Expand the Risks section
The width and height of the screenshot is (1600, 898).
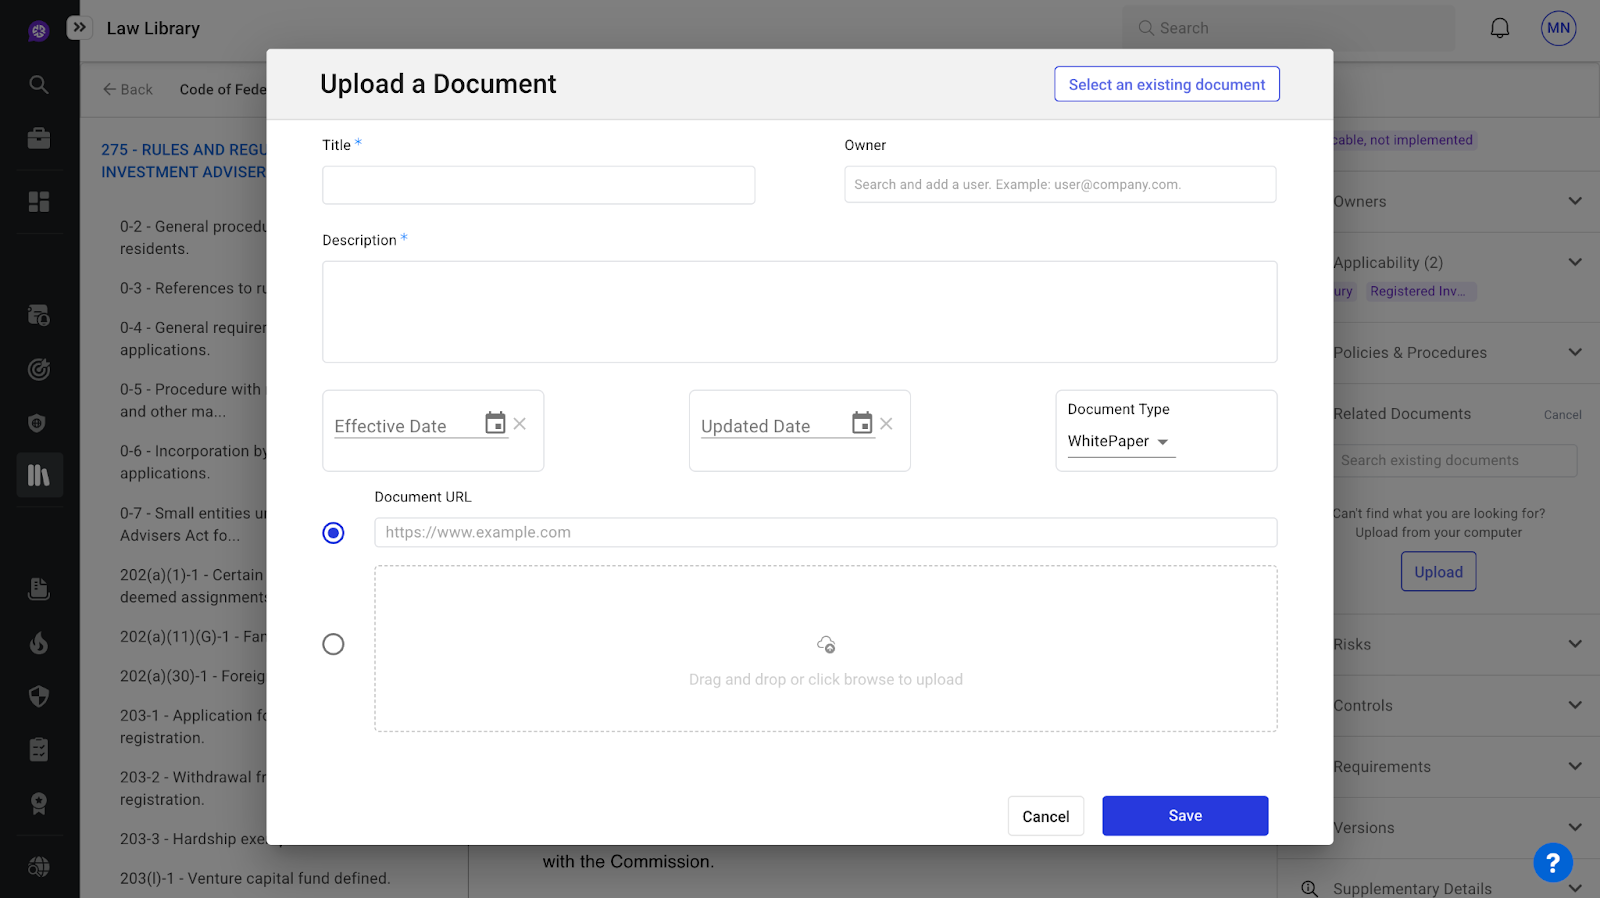1575,644
